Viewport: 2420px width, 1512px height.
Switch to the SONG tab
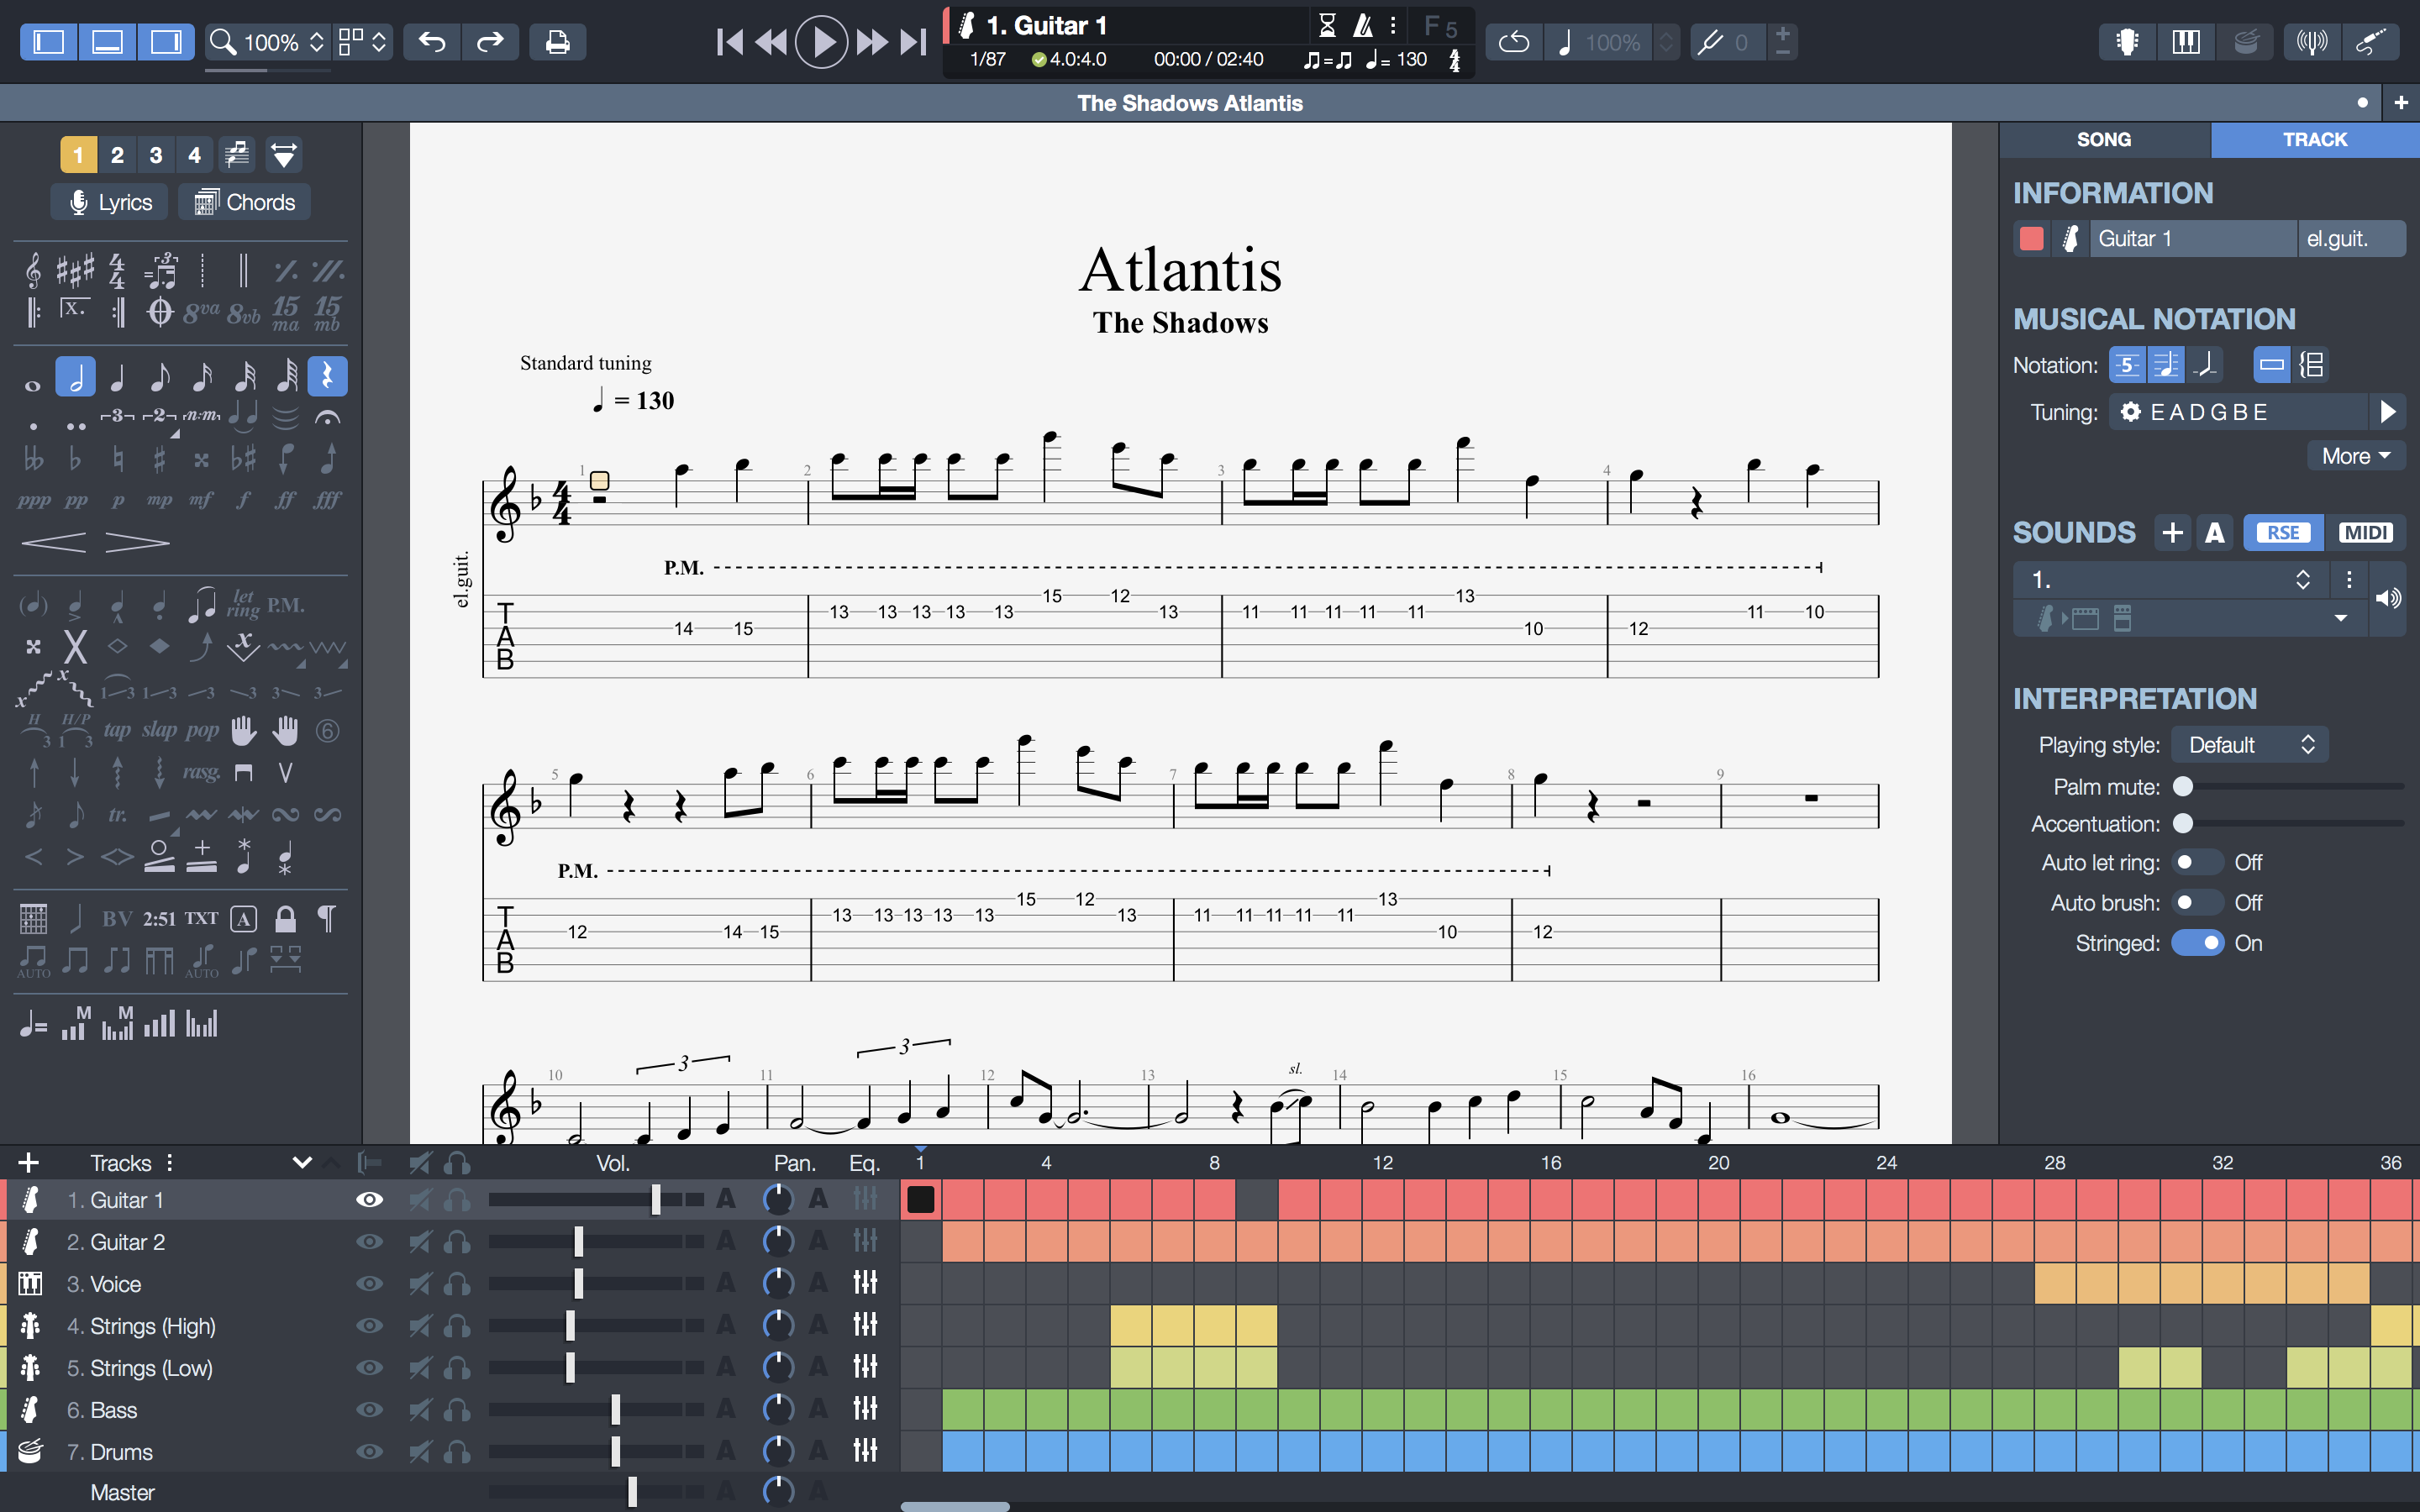click(2103, 140)
